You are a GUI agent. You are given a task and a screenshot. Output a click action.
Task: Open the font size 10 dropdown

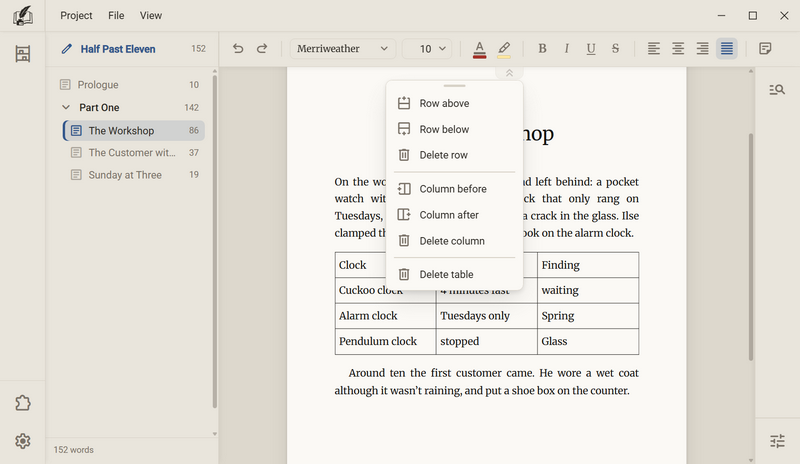point(427,48)
